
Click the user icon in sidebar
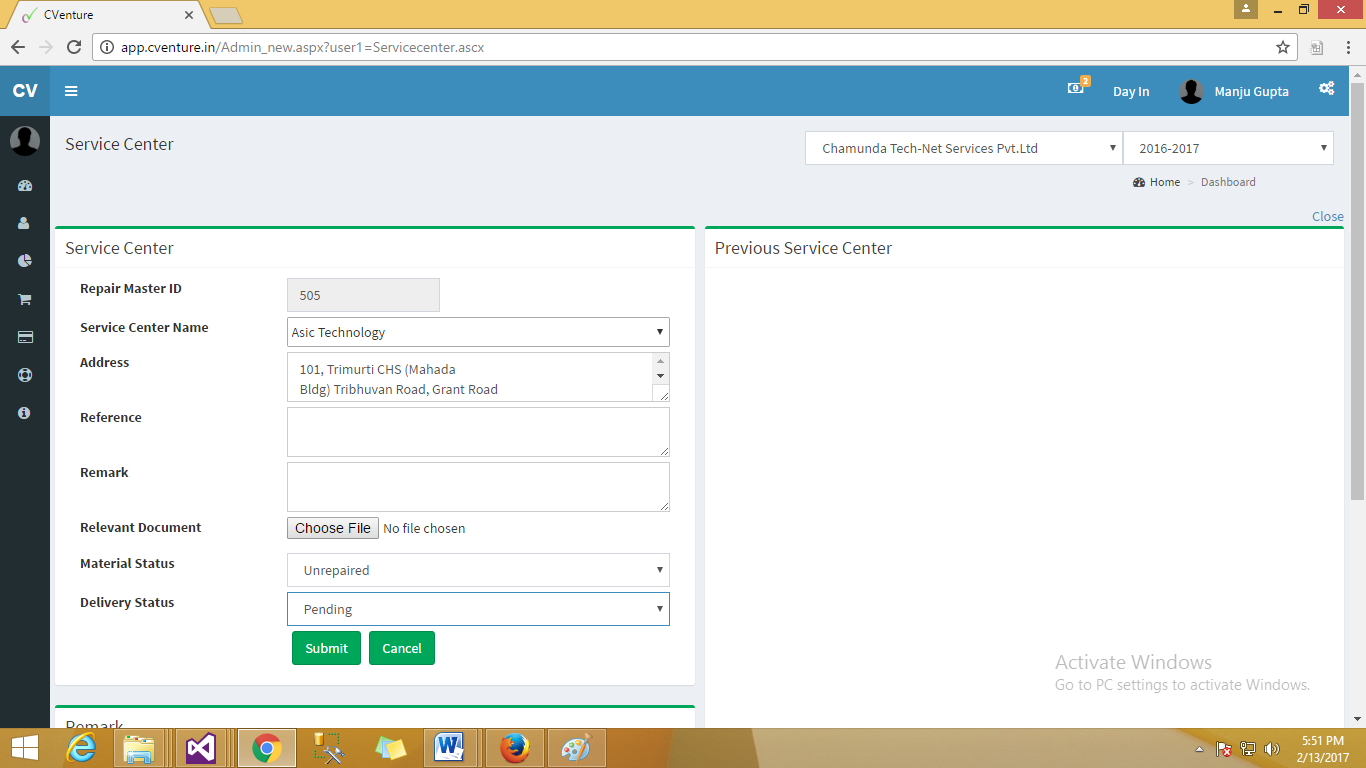[x=25, y=224]
